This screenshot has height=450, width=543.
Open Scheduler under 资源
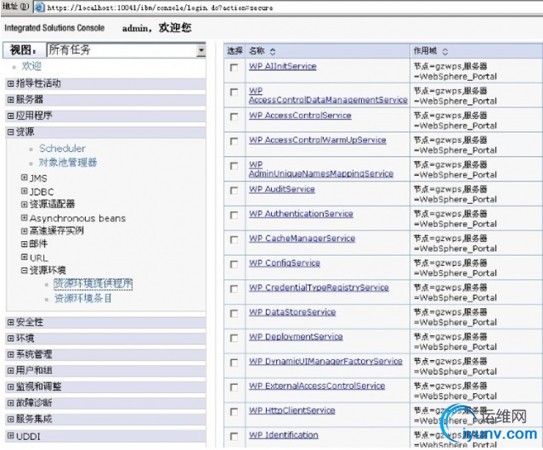click(x=62, y=149)
